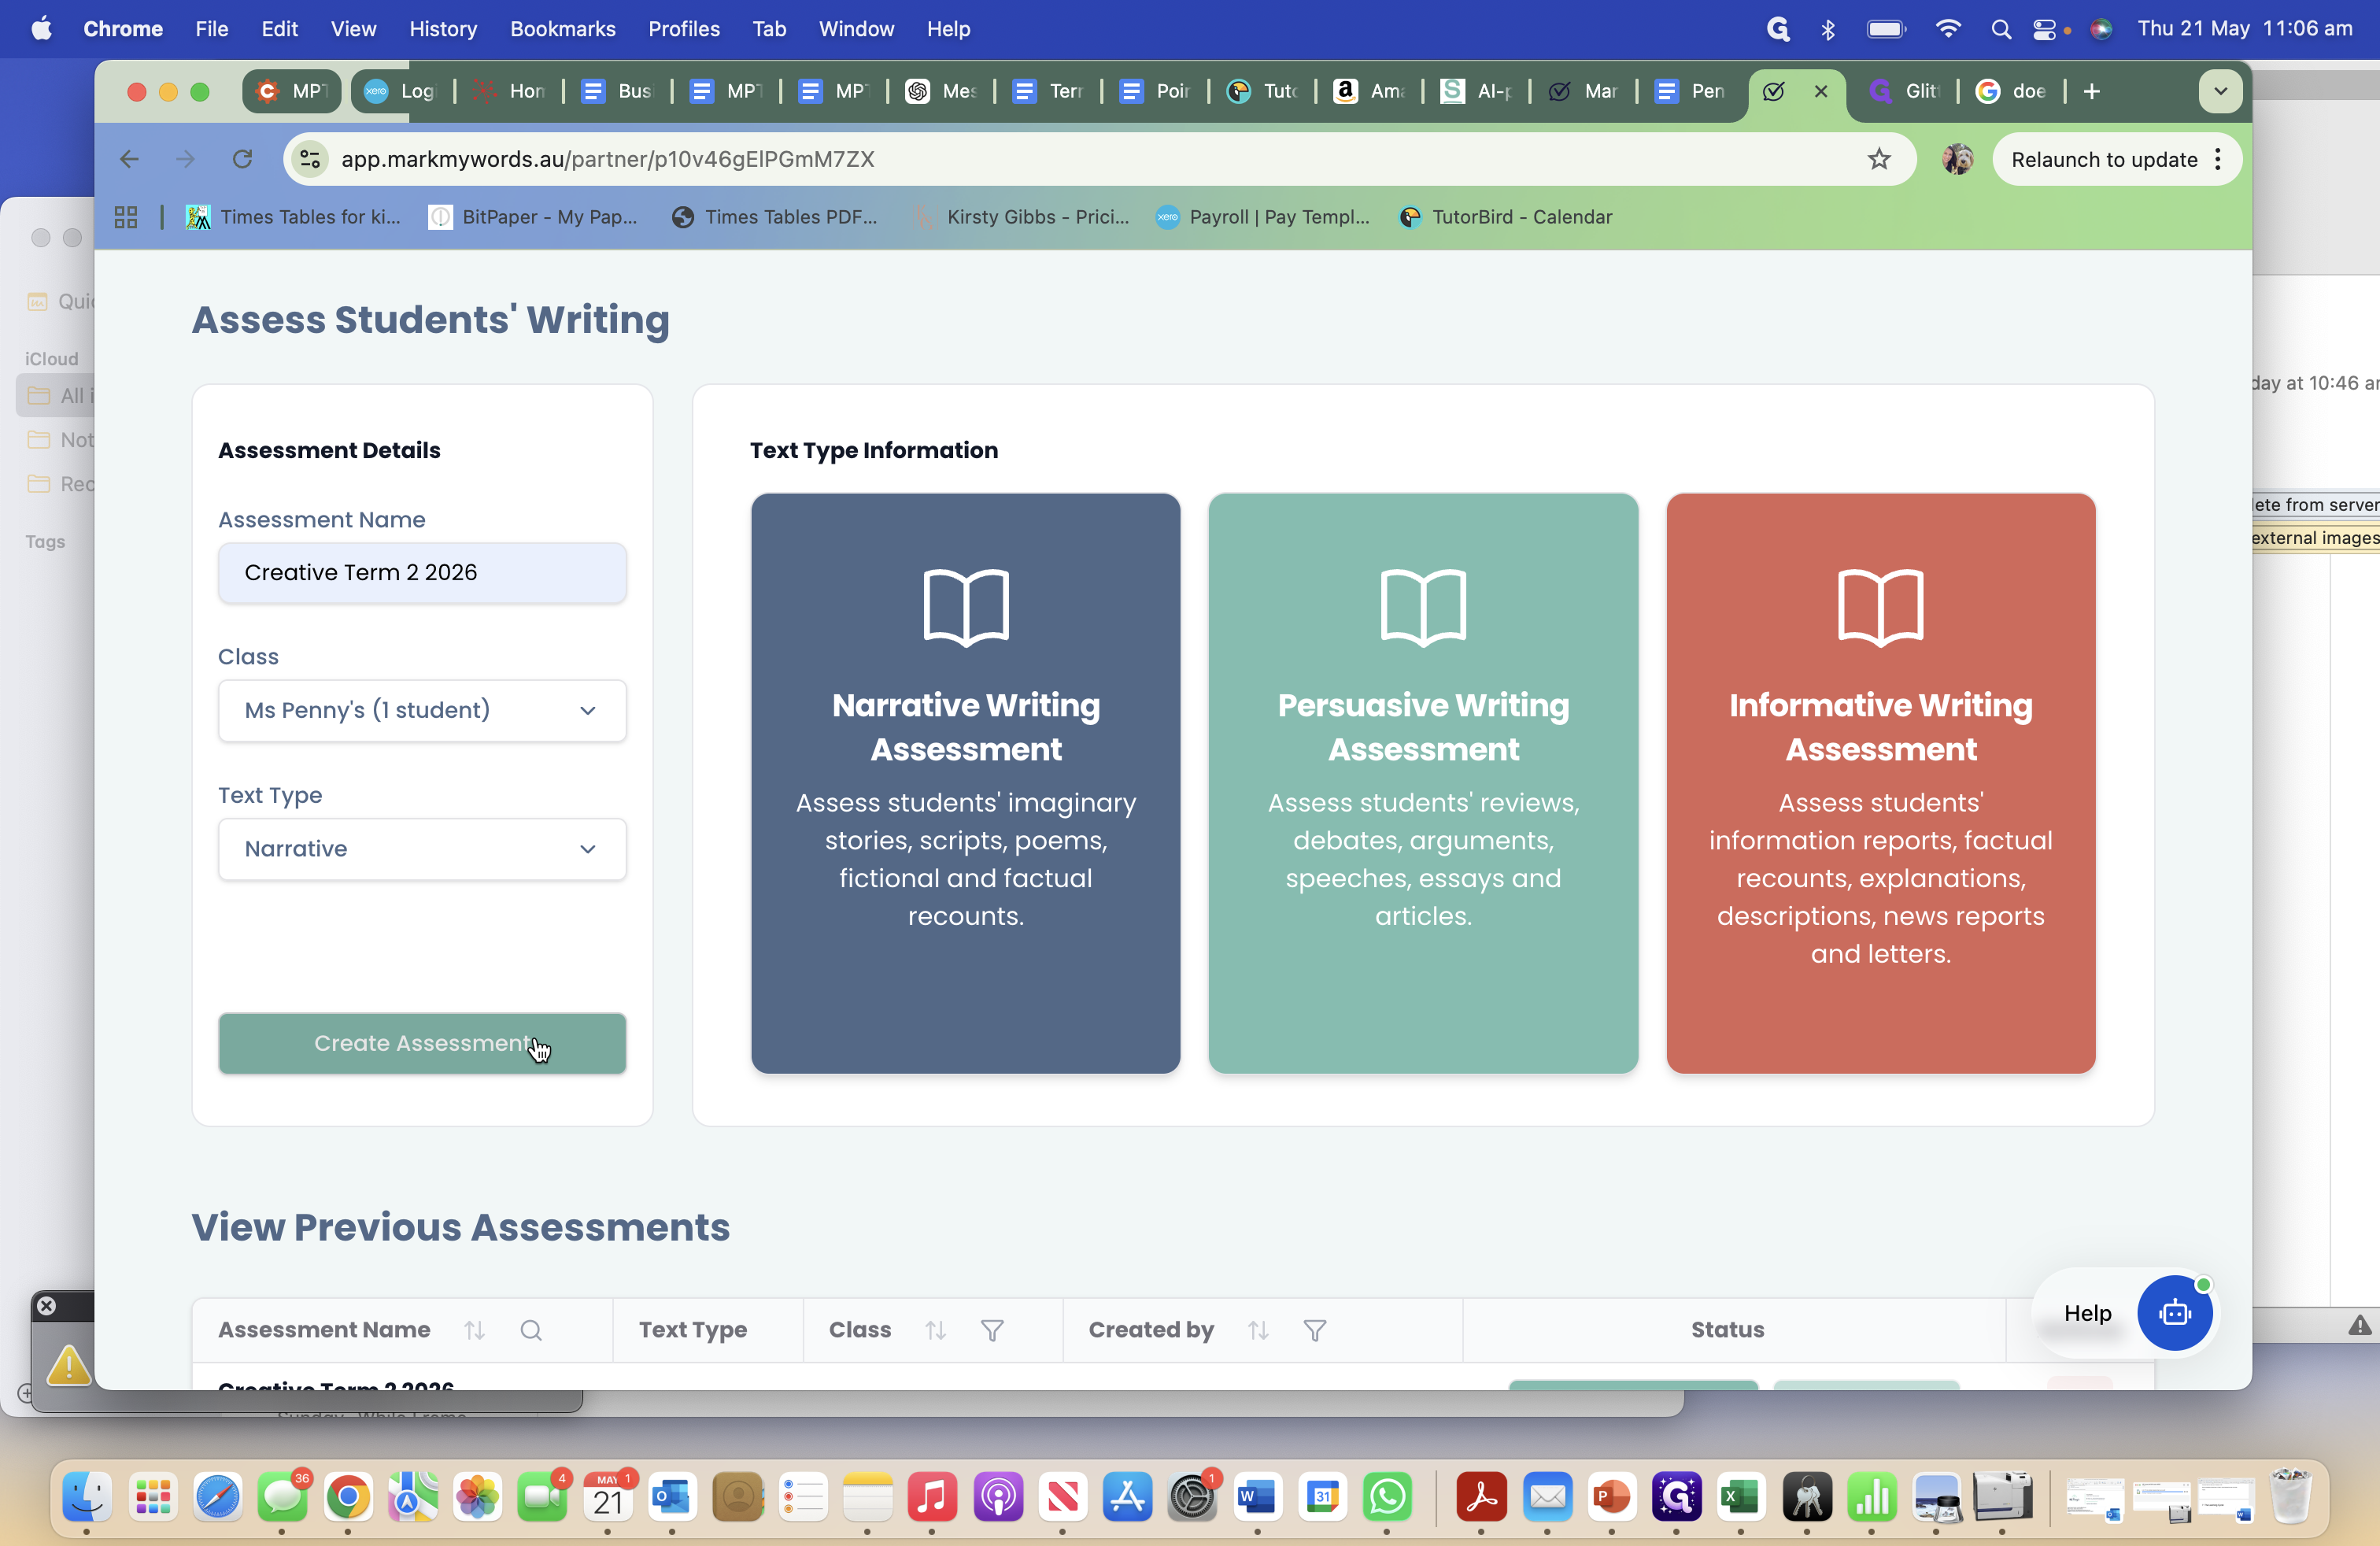2380x1546 pixels.
Task: Open BitPaper bookmark
Action: (x=533, y=217)
